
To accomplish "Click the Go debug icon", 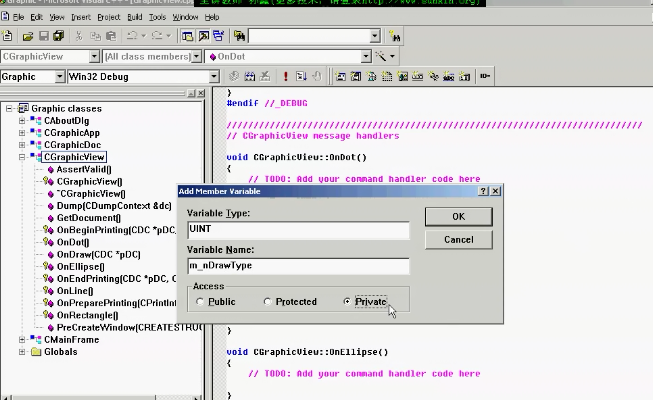I will [301, 76].
